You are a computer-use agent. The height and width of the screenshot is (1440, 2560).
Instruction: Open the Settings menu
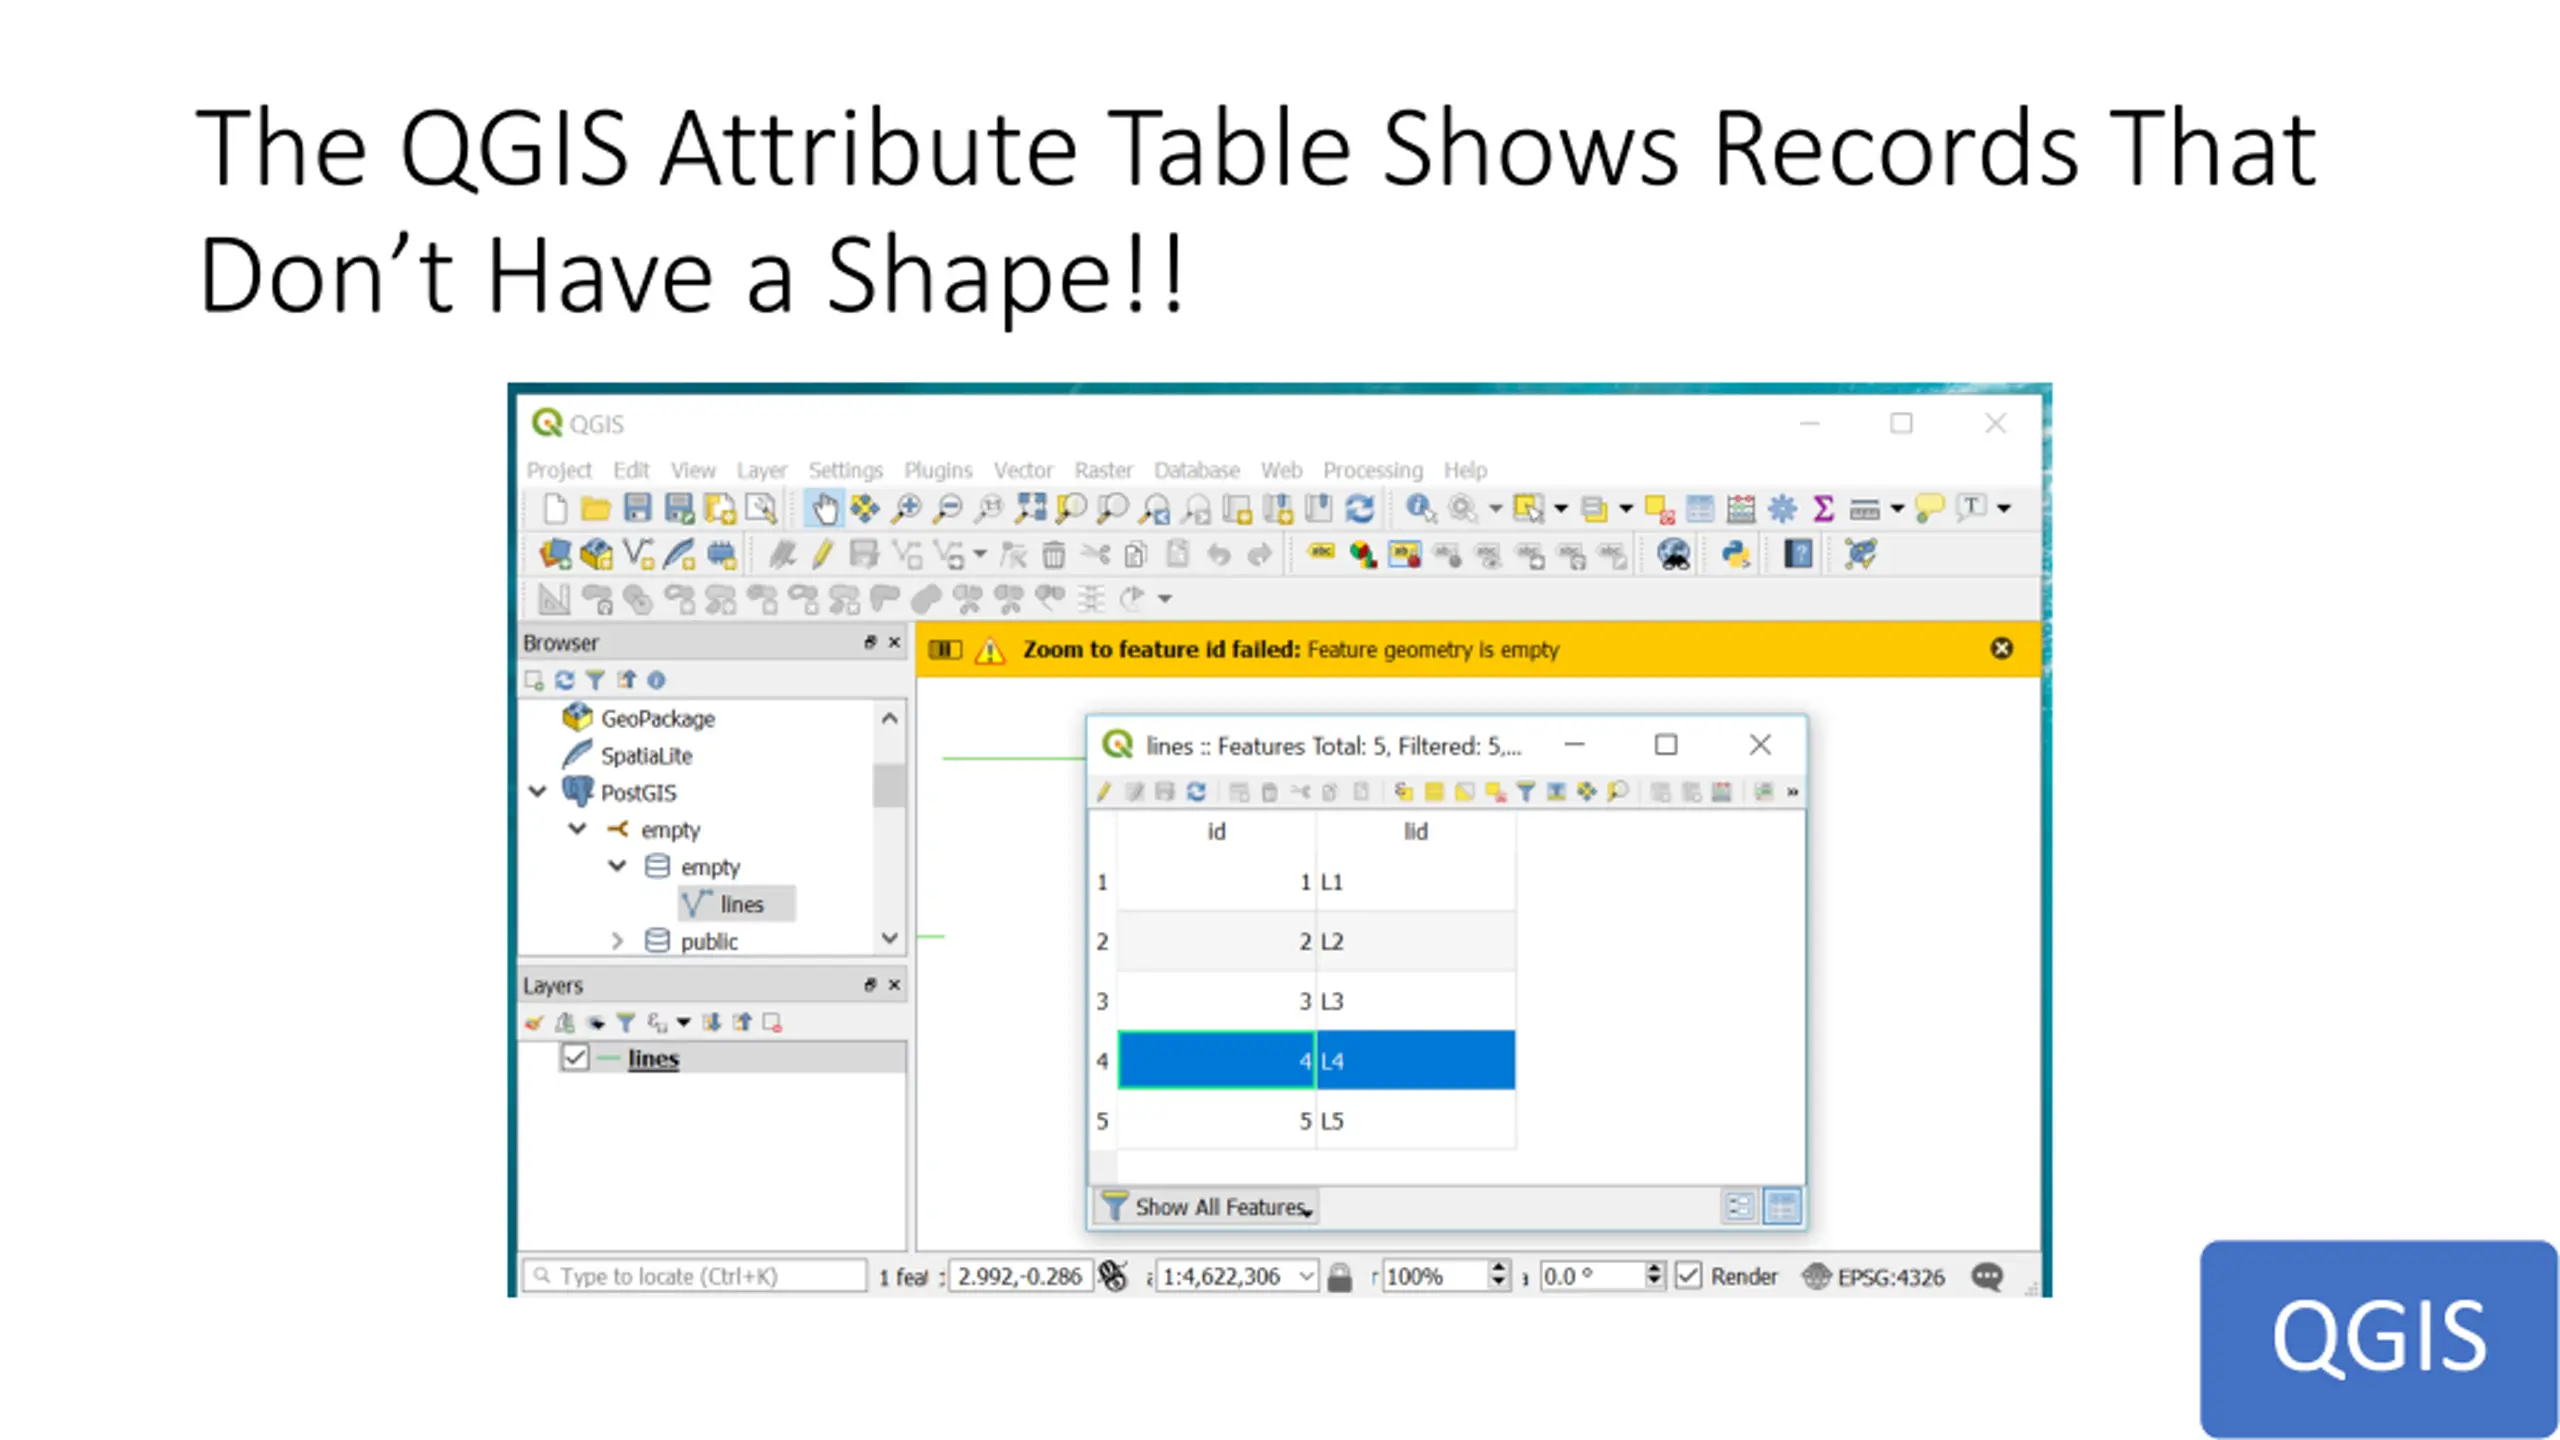point(845,470)
